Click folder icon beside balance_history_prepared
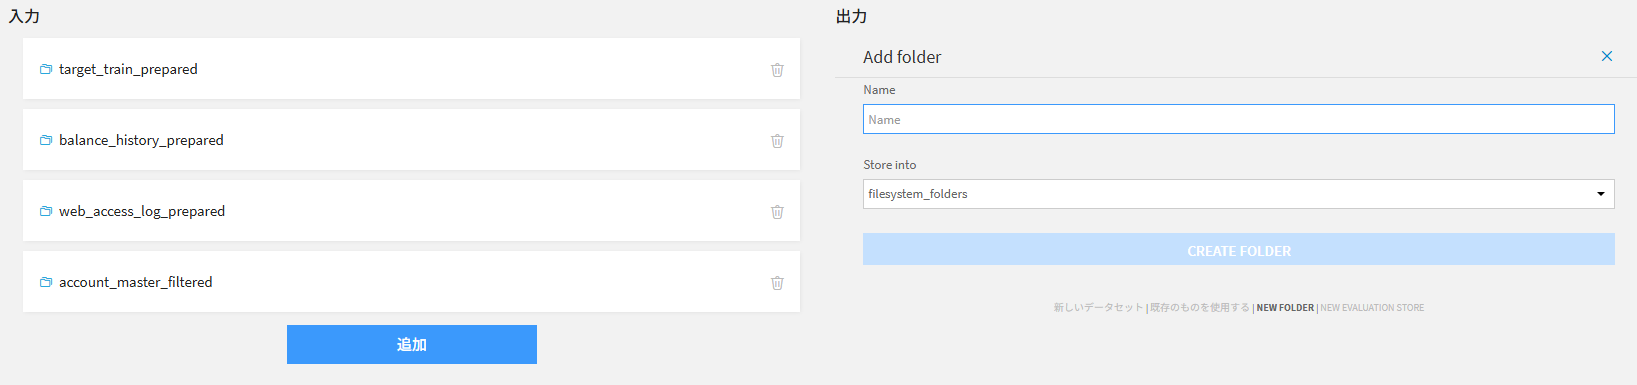The width and height of the screenshot is (1637, 385). 46,140
